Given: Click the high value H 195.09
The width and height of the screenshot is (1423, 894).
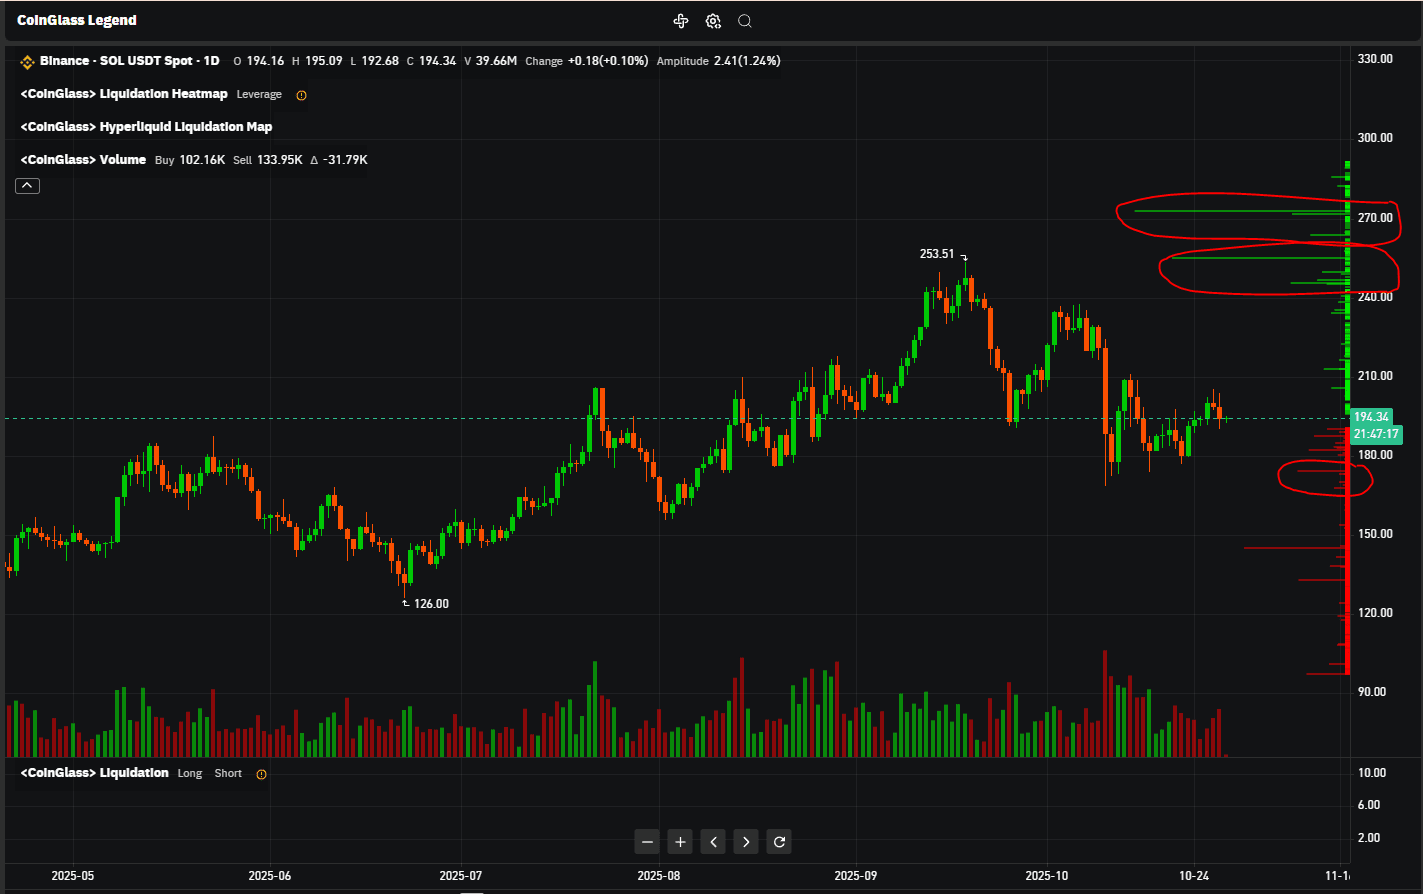Looking at the screenshot, I should pos(317,61).
